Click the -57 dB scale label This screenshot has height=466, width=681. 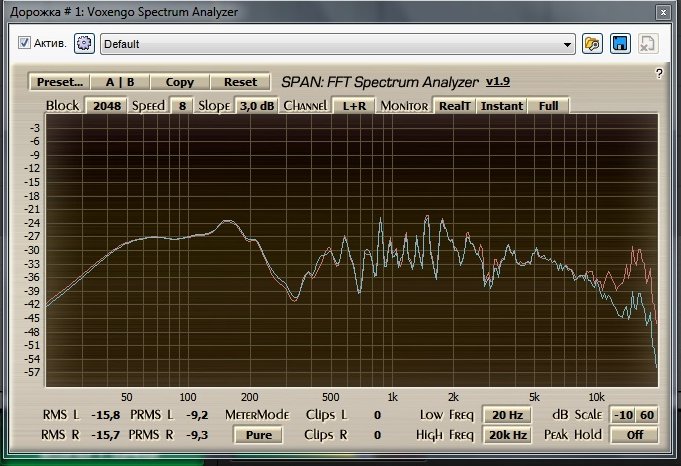click(33, 372)
